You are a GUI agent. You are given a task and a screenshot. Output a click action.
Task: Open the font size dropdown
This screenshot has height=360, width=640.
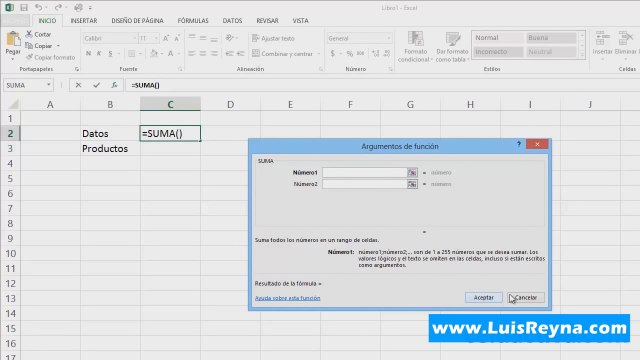(x=156, y=38)
